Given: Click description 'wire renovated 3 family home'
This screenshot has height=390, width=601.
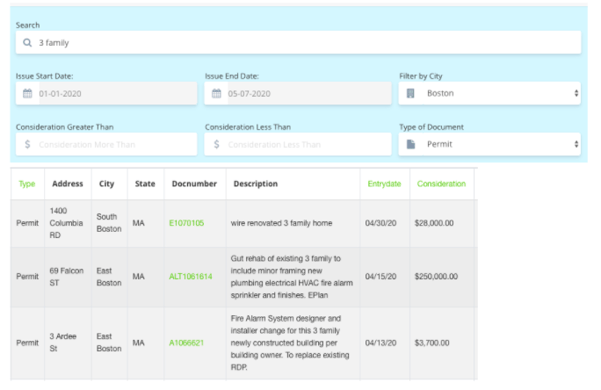Looking at the screenshot, I should [281, 223].
